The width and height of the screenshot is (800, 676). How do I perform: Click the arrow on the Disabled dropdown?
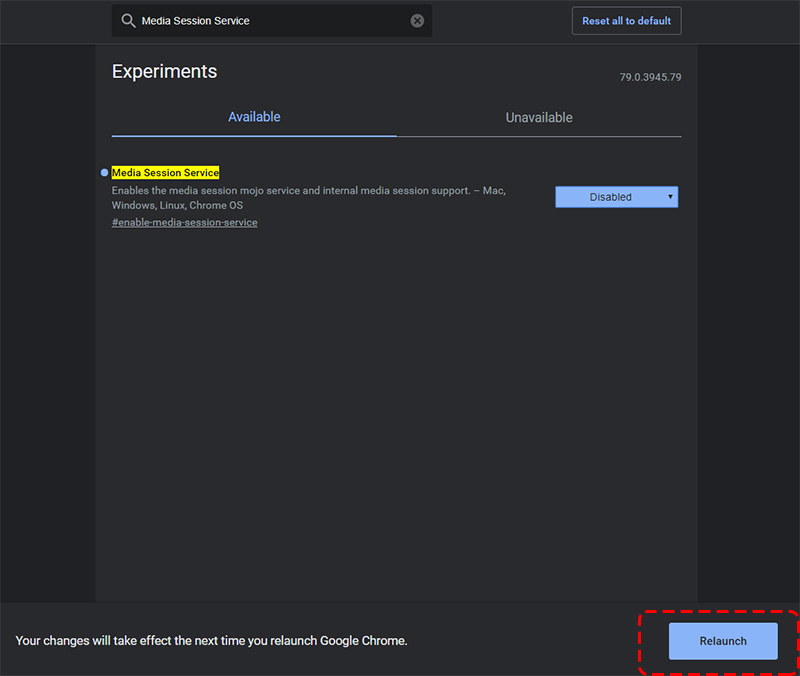pyautogui.click(x=670, y=197)
